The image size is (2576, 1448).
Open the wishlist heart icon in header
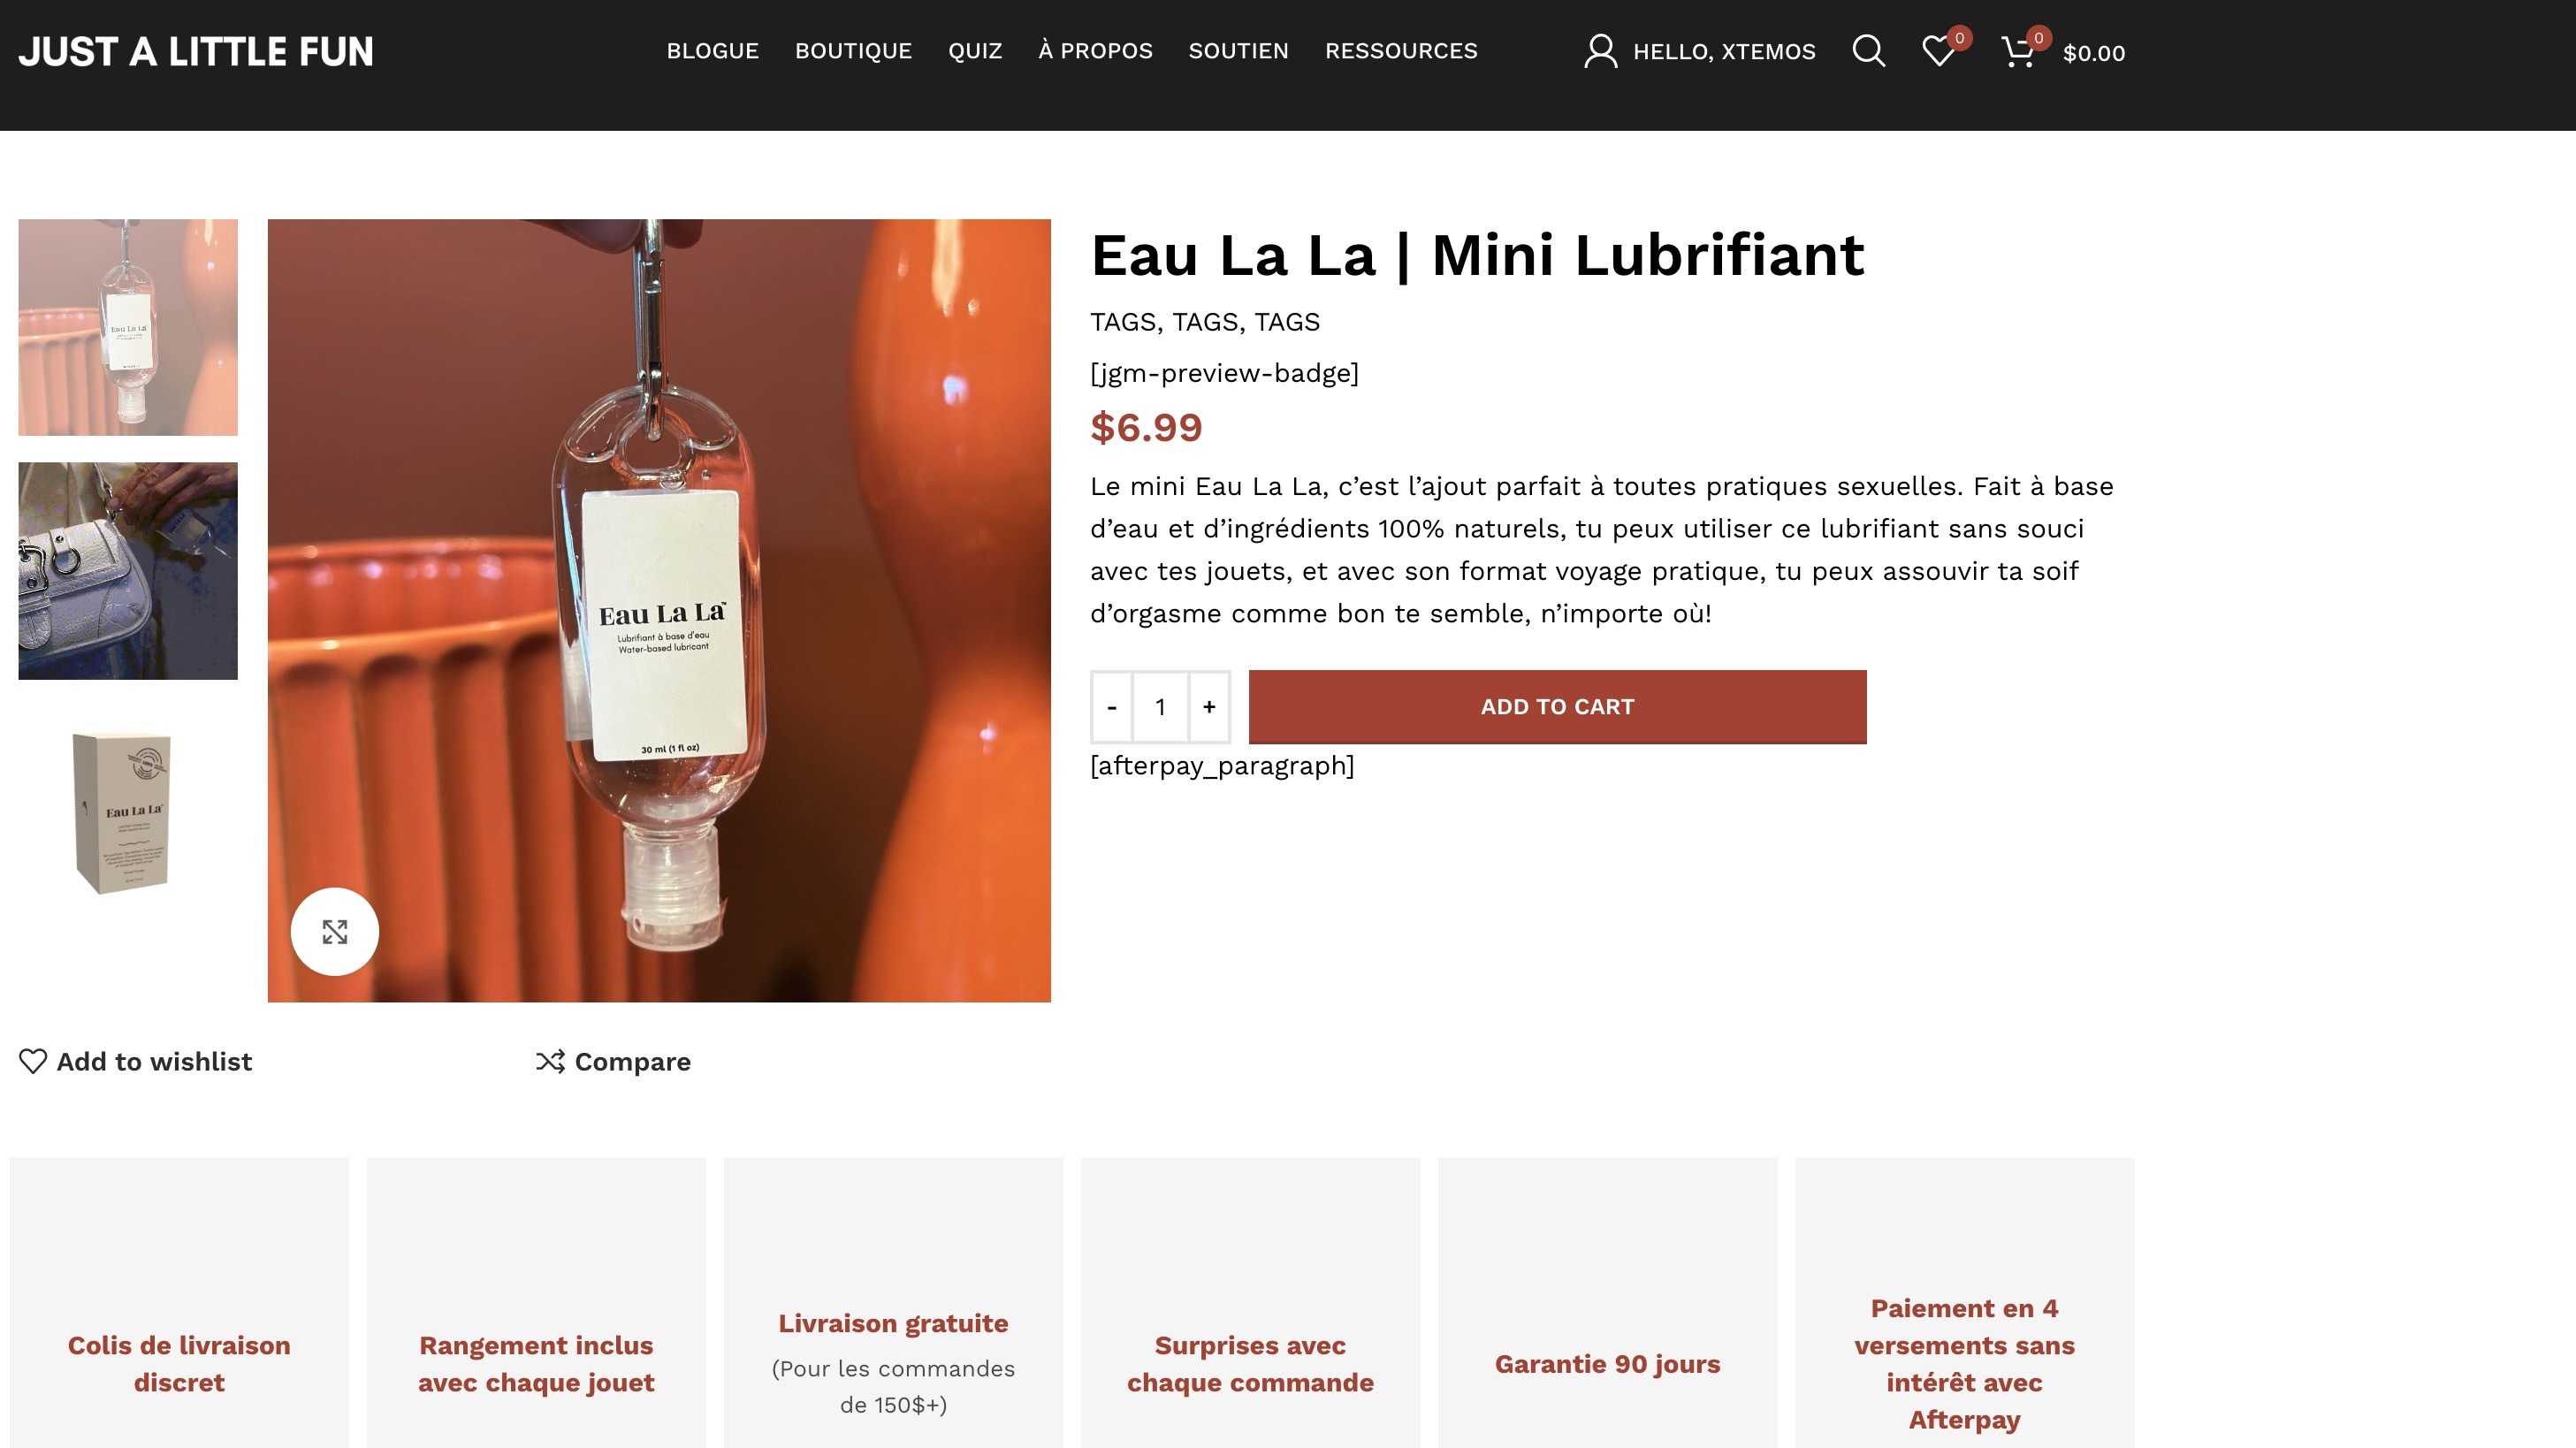[1939, 51]
